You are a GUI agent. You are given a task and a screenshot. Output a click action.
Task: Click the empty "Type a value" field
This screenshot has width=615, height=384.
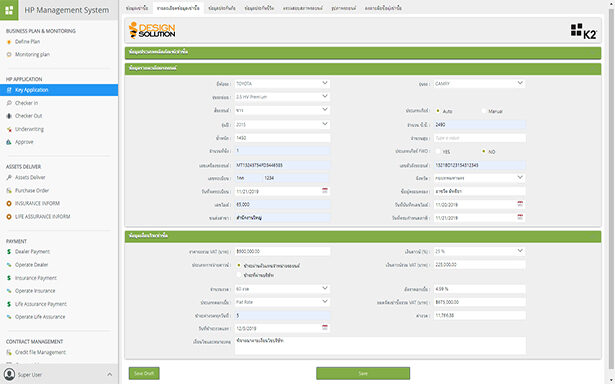tap(479, 138)
